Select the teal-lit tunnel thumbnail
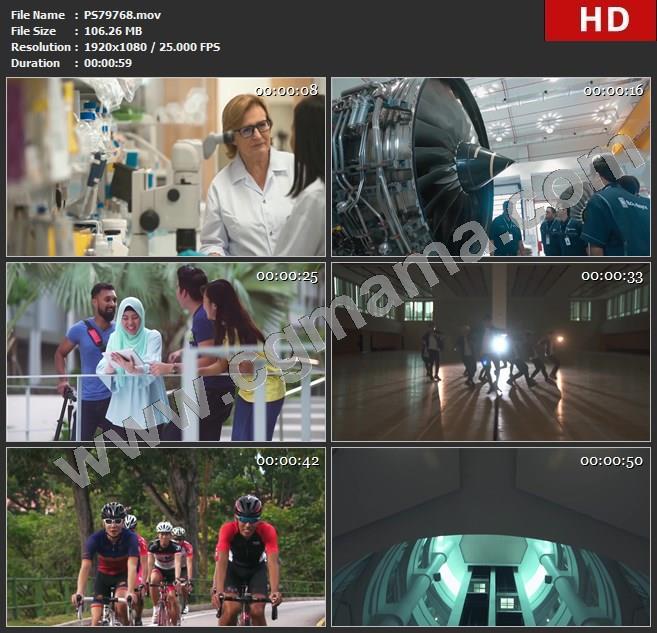 (x=491, y=537)
